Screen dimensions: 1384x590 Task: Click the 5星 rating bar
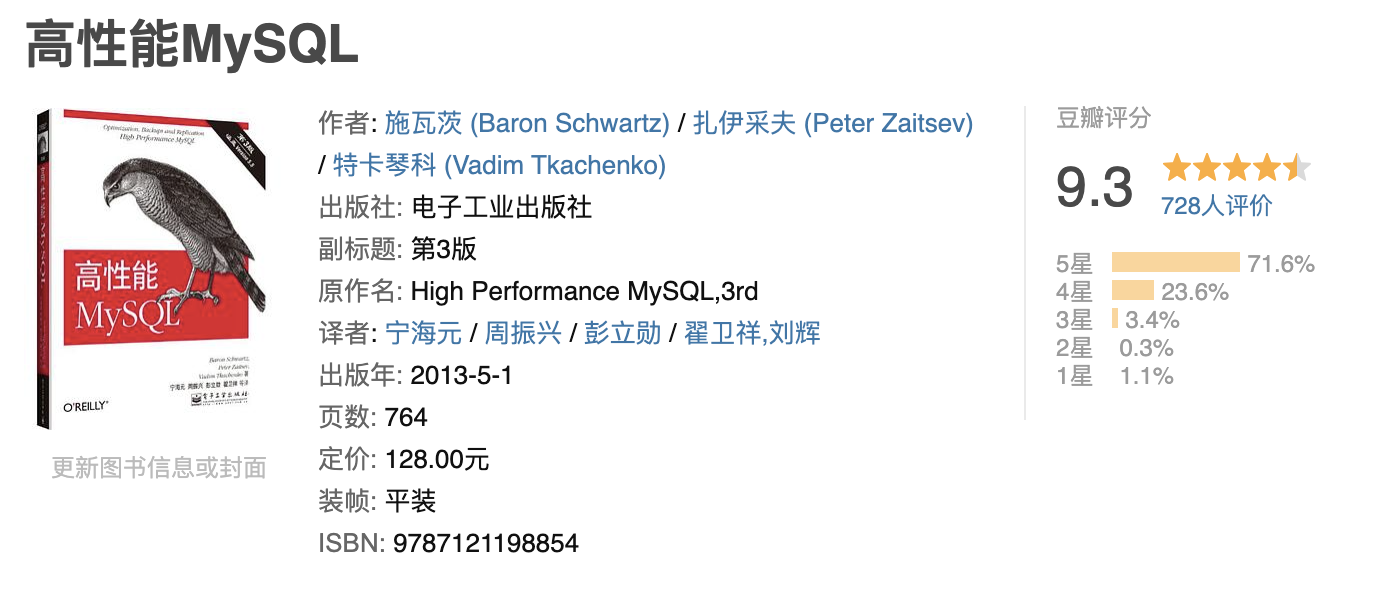point(1175,264)
